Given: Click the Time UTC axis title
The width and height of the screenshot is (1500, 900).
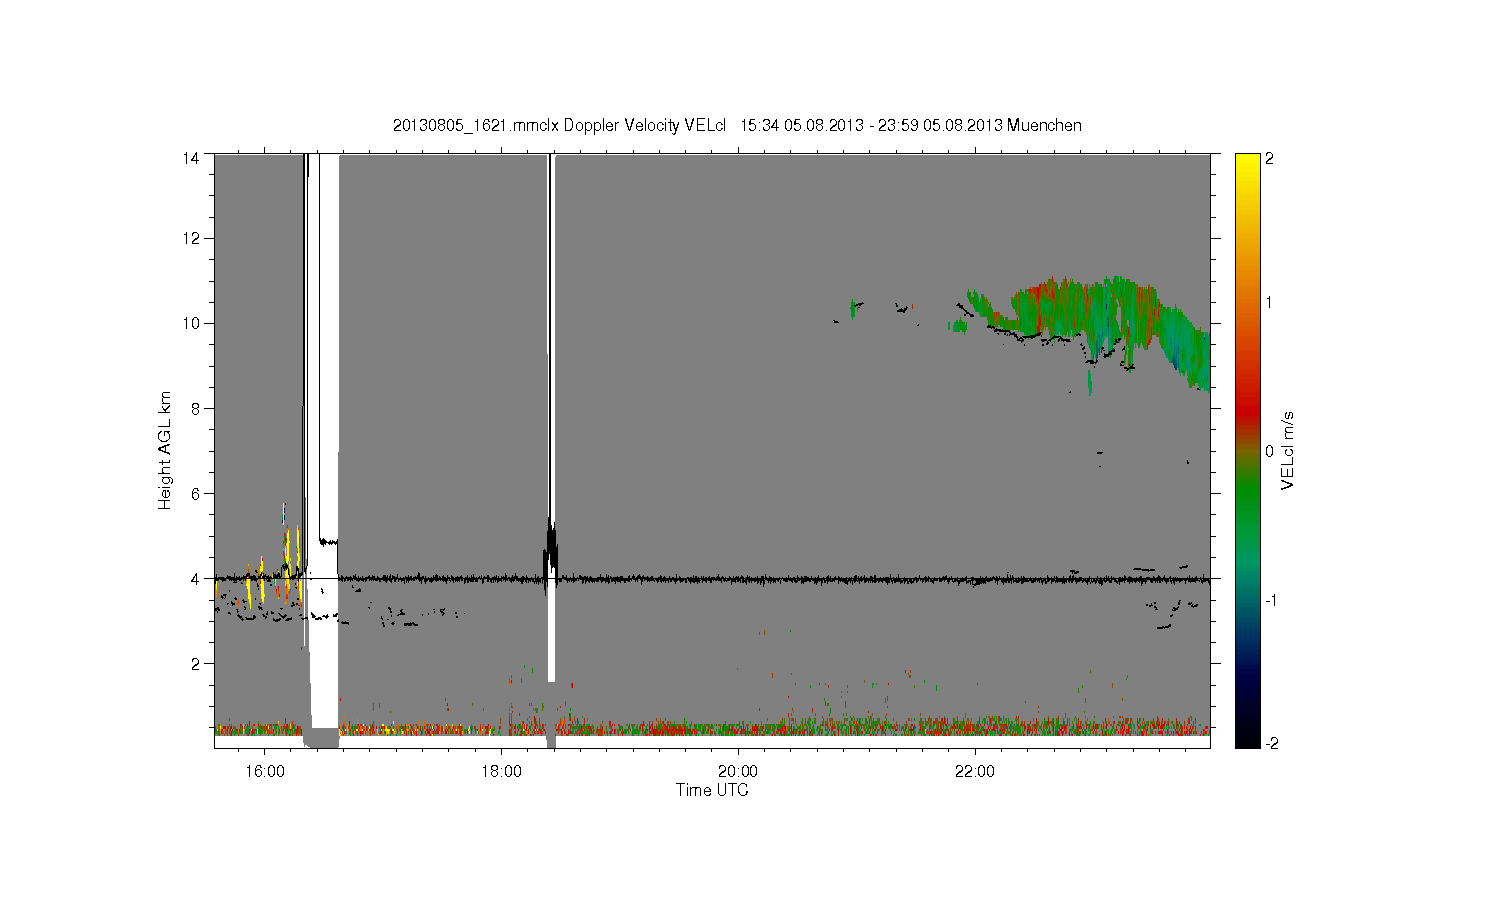Looking at the screenshot, I should click(712, 790).
